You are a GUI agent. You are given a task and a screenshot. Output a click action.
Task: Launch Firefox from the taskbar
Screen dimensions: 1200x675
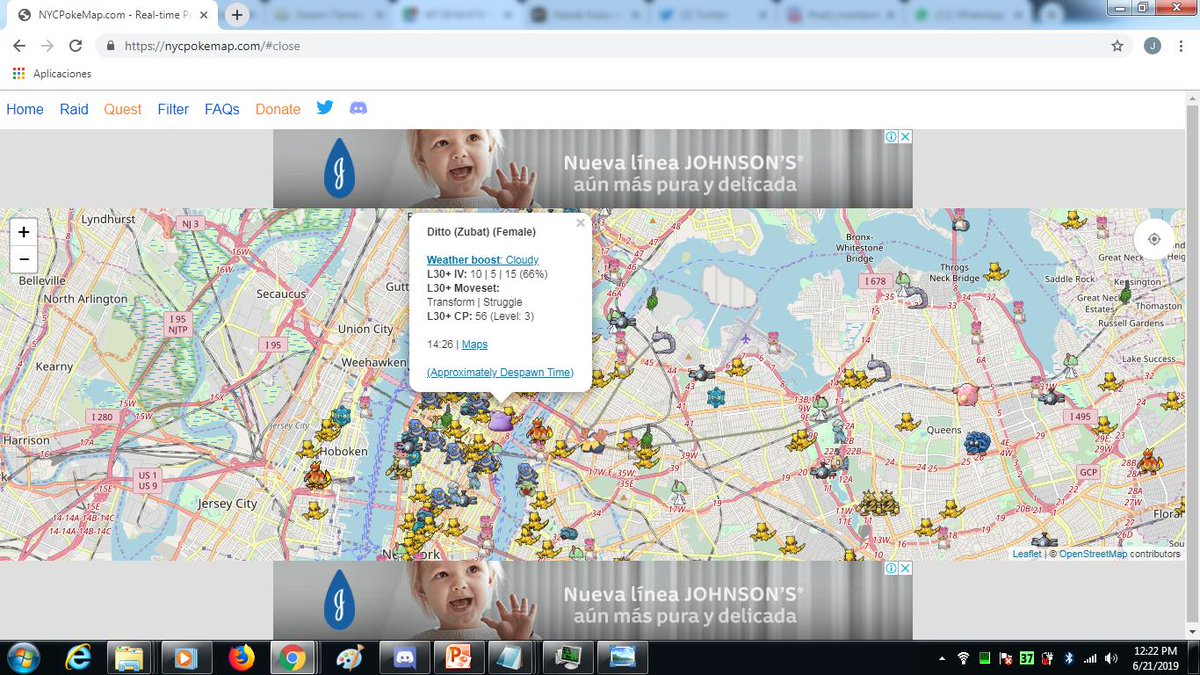tap(241, 657)
